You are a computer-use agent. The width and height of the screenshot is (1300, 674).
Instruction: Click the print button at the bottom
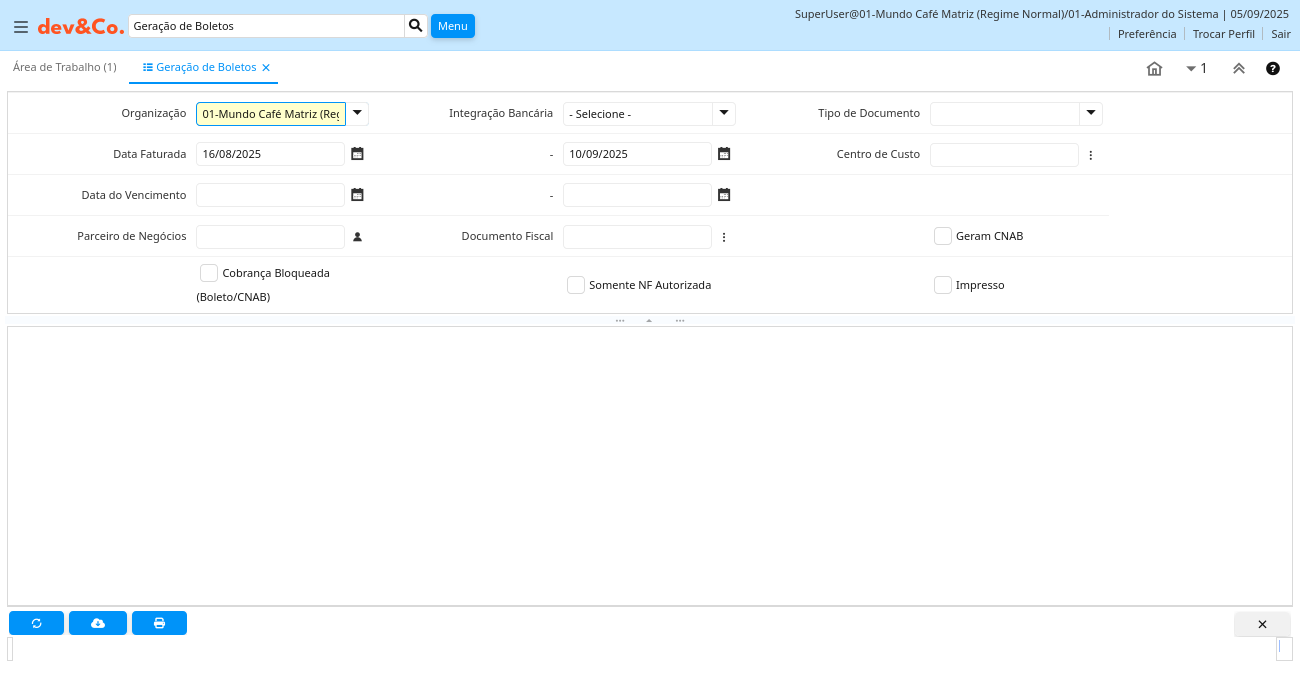tap(159, 623)
